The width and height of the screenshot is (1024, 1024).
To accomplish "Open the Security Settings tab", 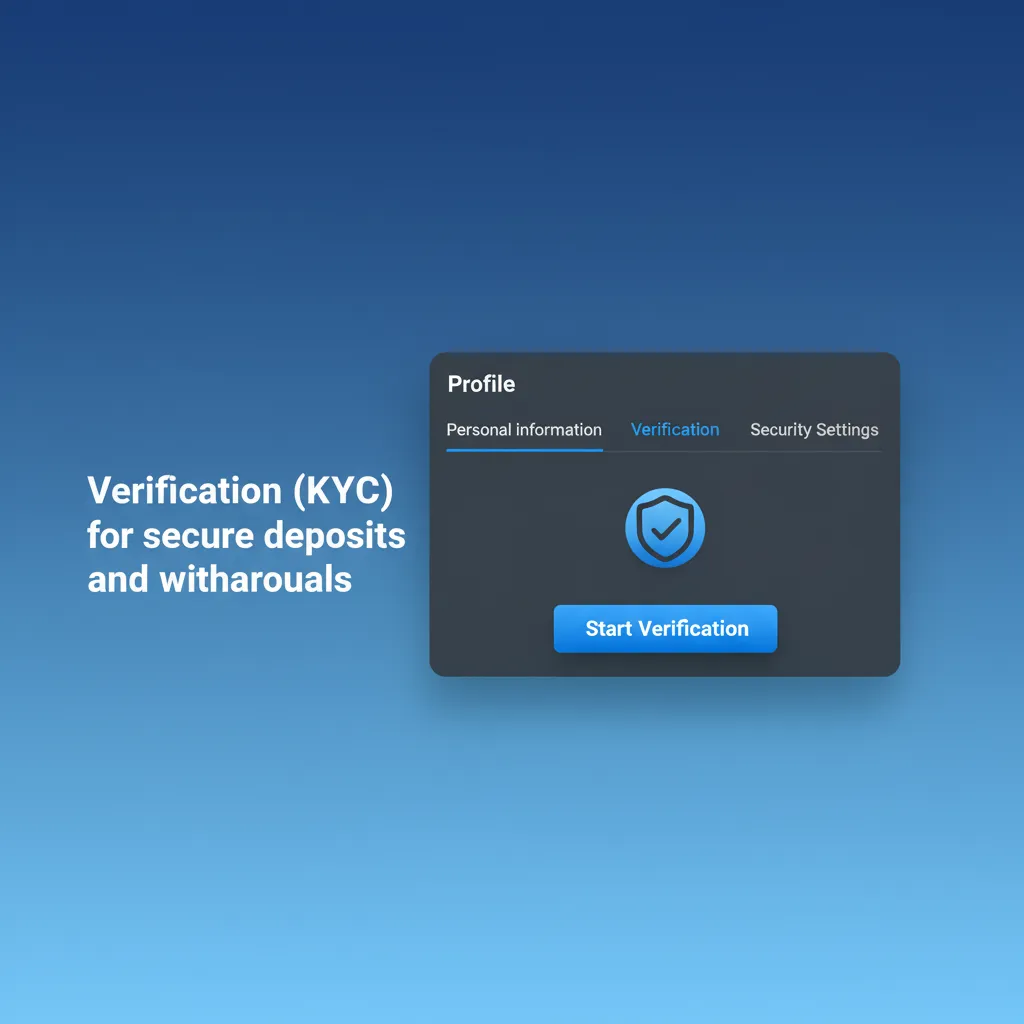I will coord(814,430).
